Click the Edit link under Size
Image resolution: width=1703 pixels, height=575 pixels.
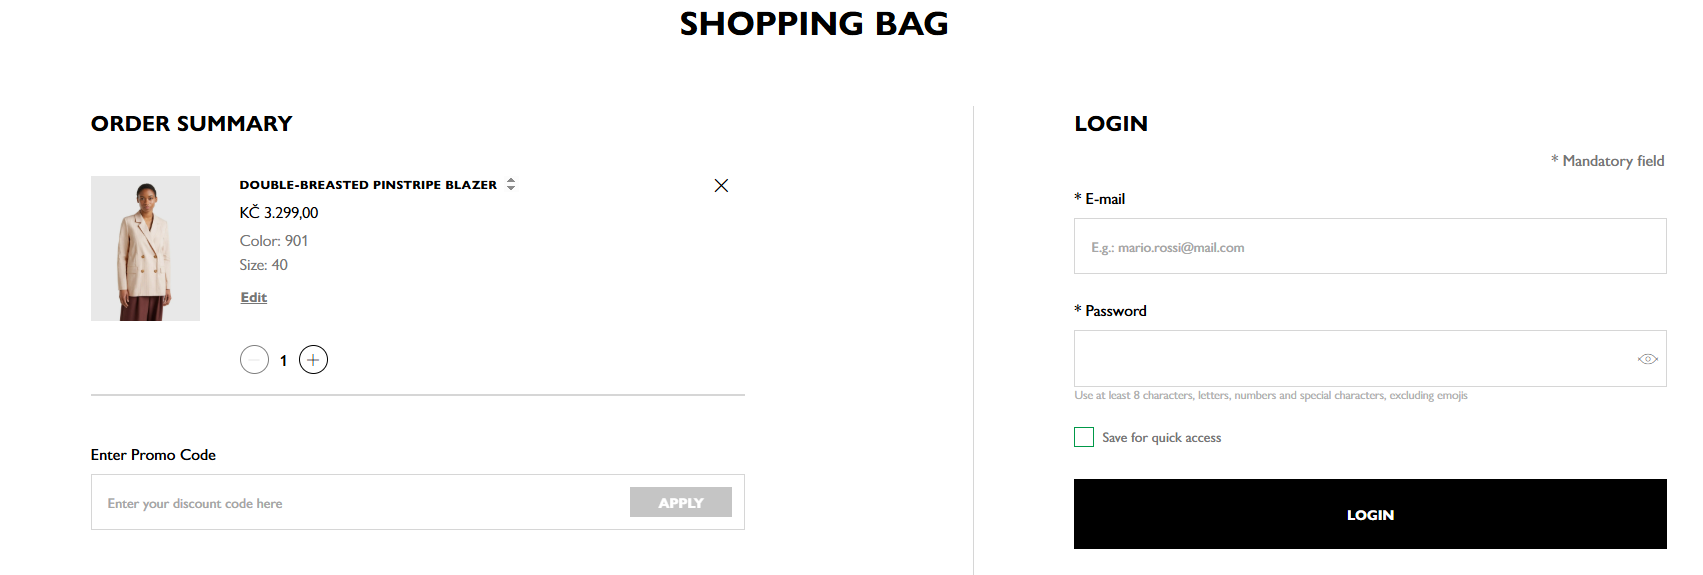point(254,297)
